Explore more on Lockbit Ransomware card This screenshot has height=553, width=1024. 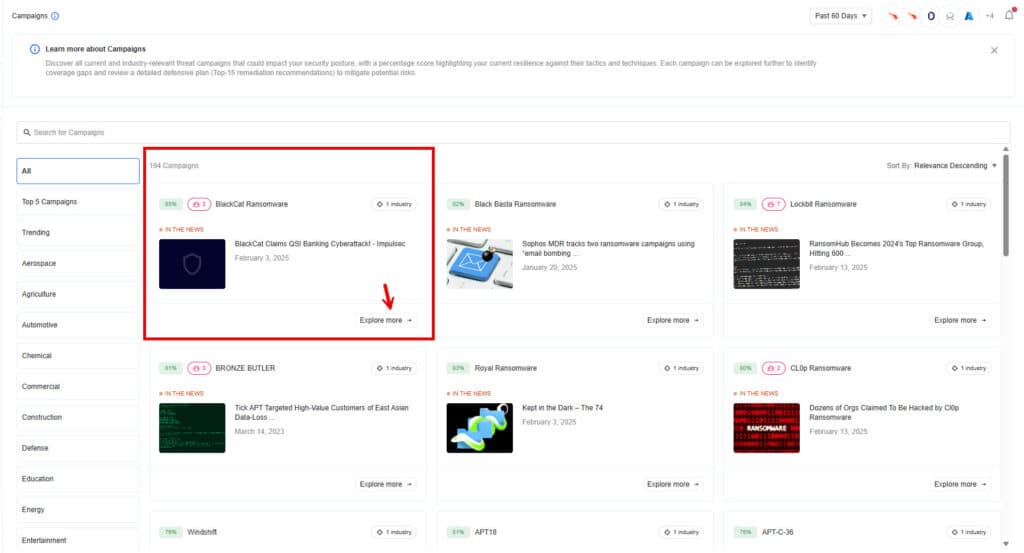(961, 321)
